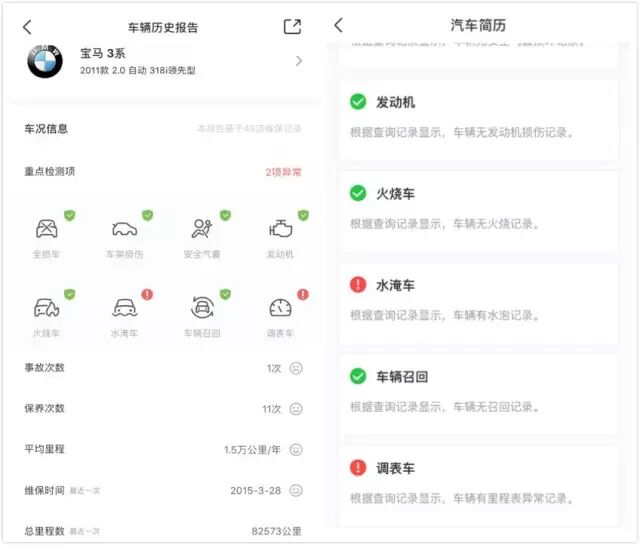The height and width of the screenshot is (545, 640).
Task: Click the 2项异常 red label
Action: pos(283,172)
